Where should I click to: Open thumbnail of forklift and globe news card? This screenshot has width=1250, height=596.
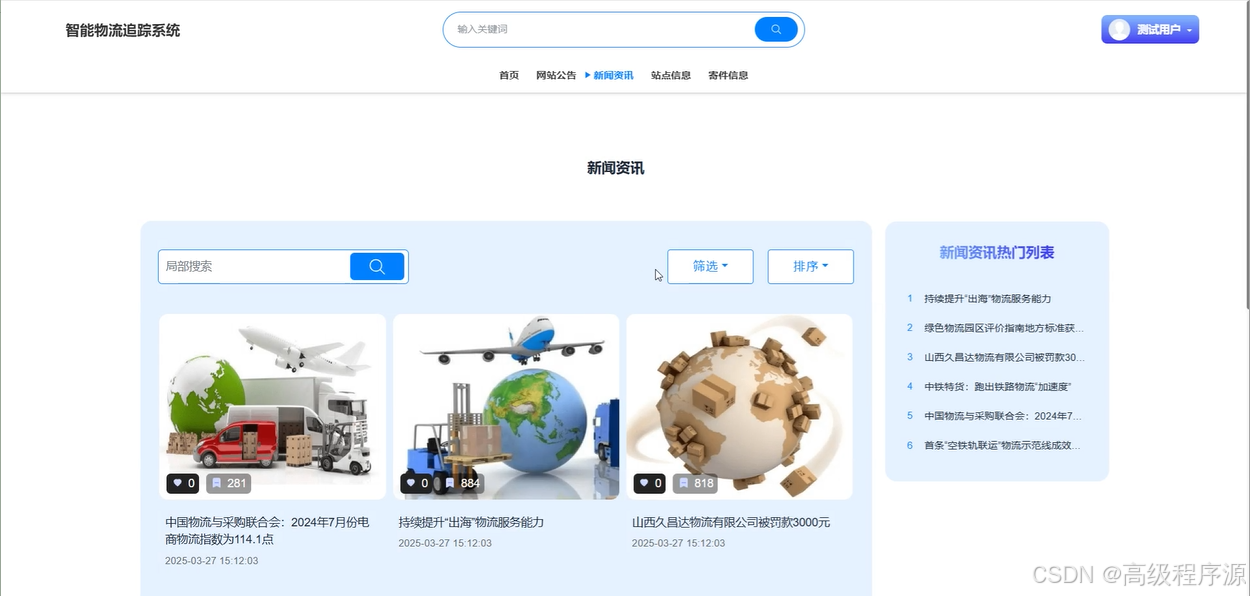pos(506,406)
